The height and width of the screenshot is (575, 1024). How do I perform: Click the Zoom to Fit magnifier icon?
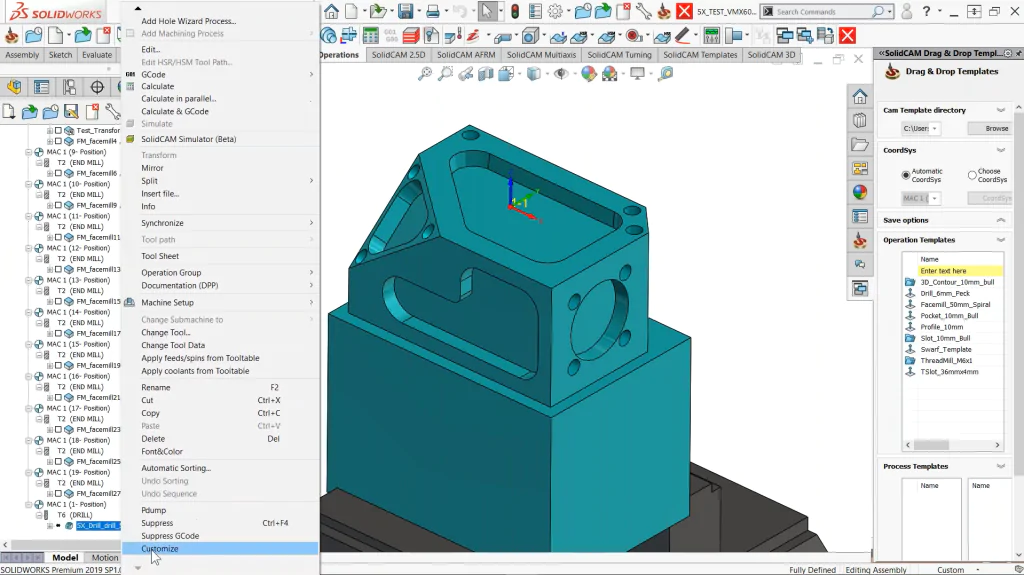point(425,73)
